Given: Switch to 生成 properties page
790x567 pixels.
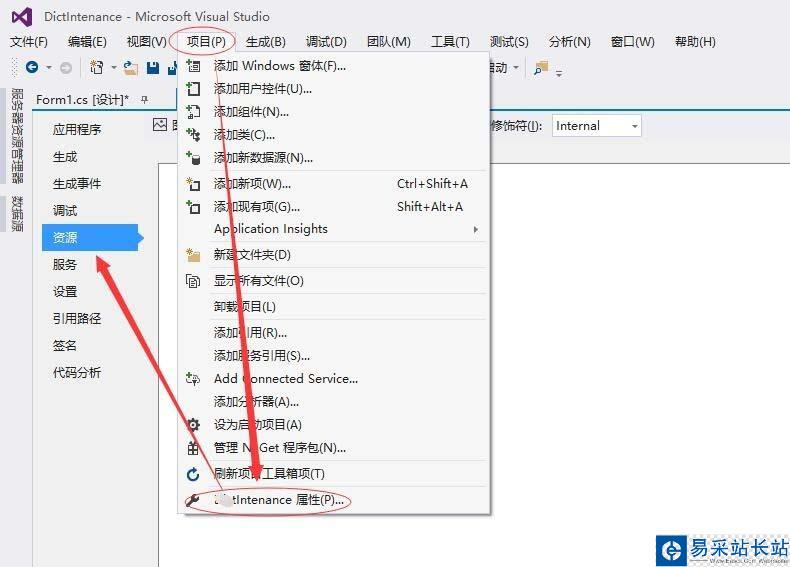Looking at the screenshot, I should pyautogui.click(x=65, y=157).
